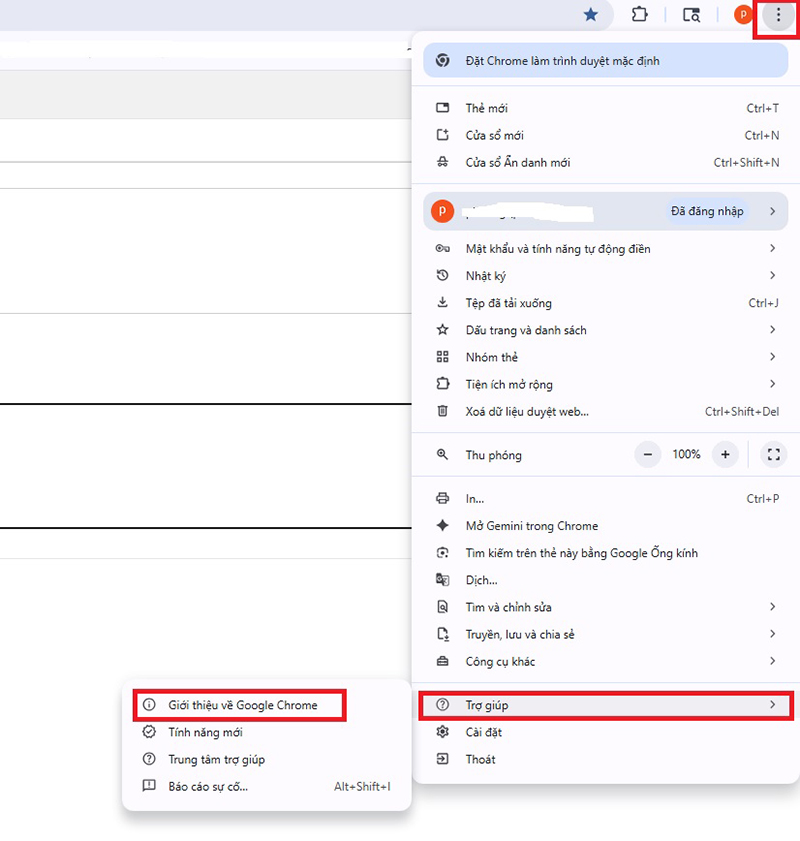
Task: Choose Thoát to quit Chrome
Action: [606, 759]
